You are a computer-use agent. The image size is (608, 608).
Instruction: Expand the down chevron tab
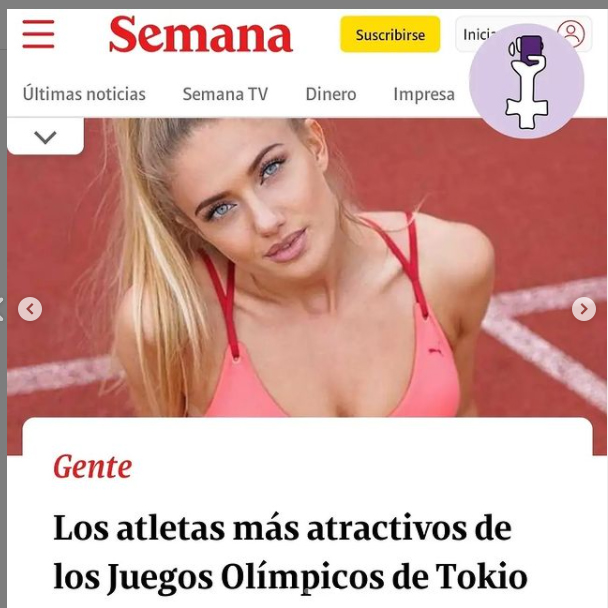pos(45,137)
